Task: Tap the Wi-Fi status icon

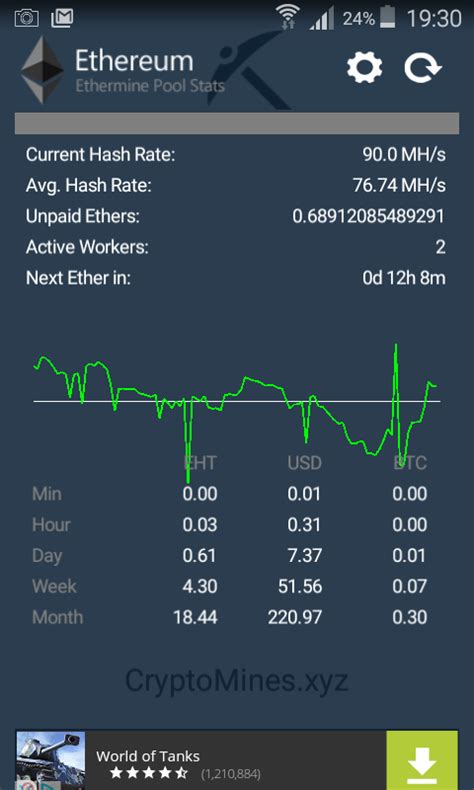Action: pyautogui.click(x=288, y=18)
